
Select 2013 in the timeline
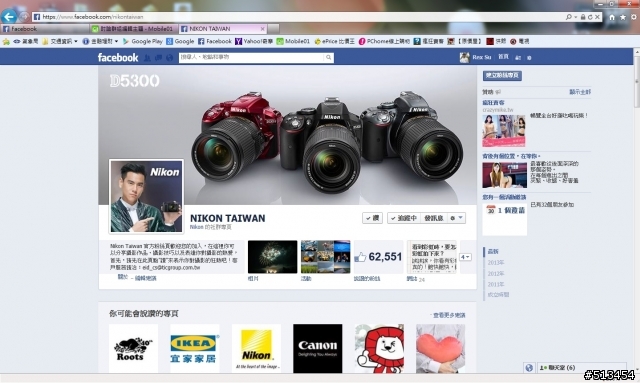[x=496, y=263]
